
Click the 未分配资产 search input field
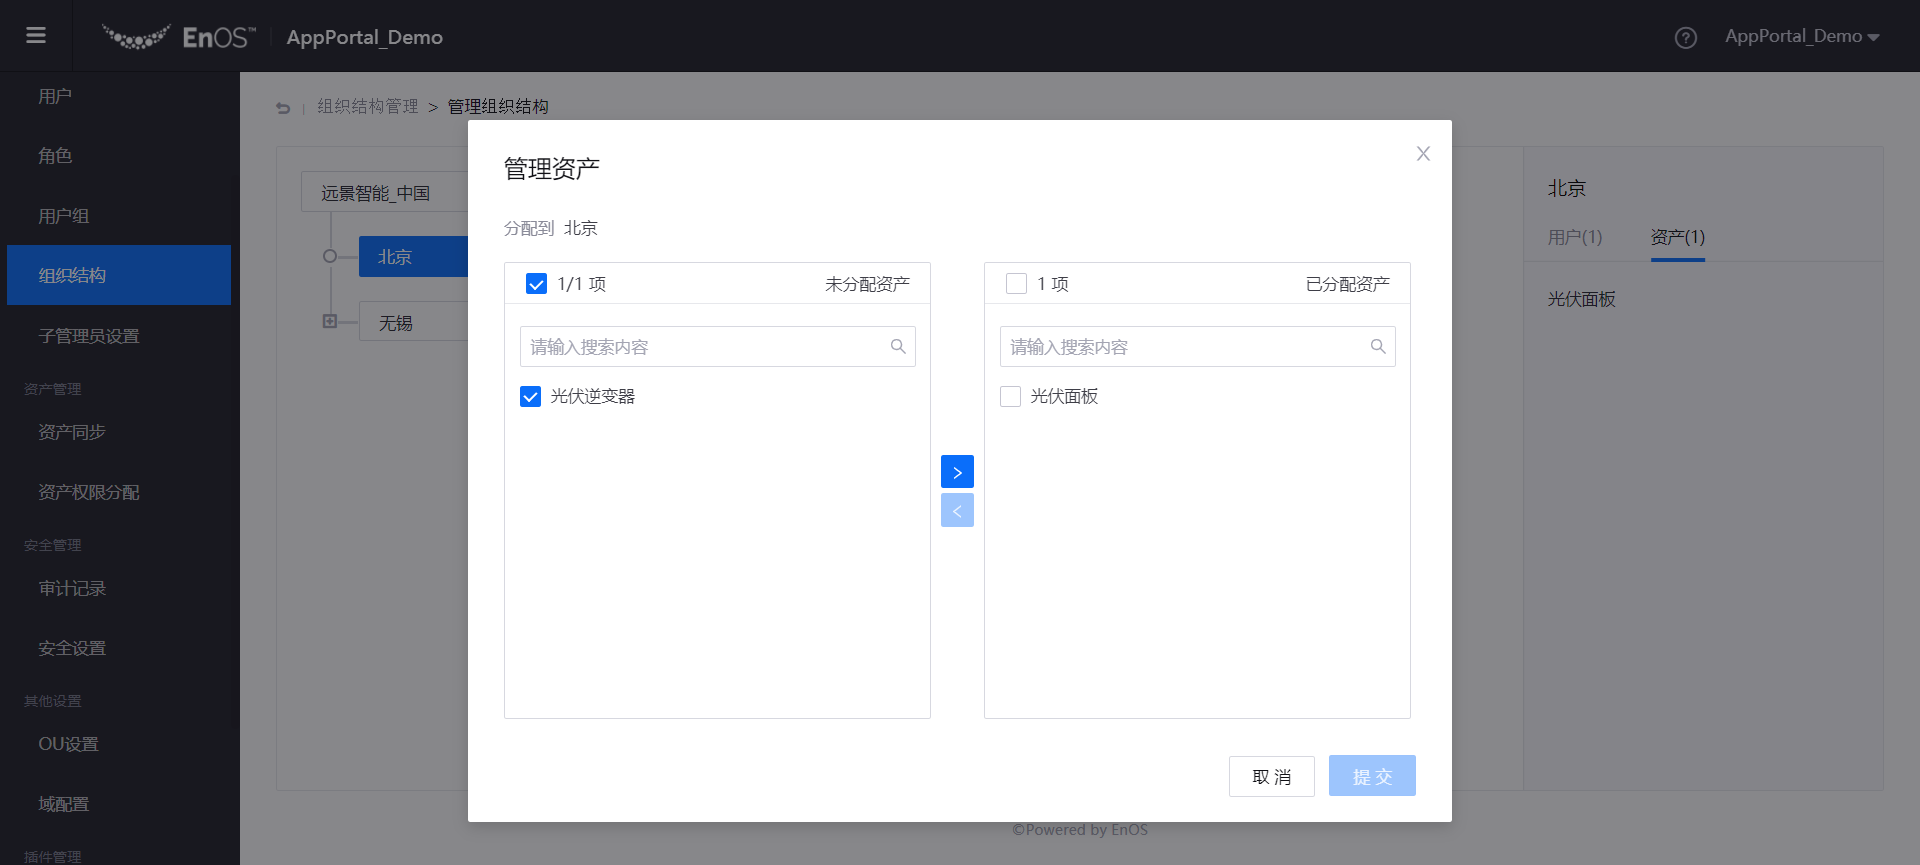705,347
